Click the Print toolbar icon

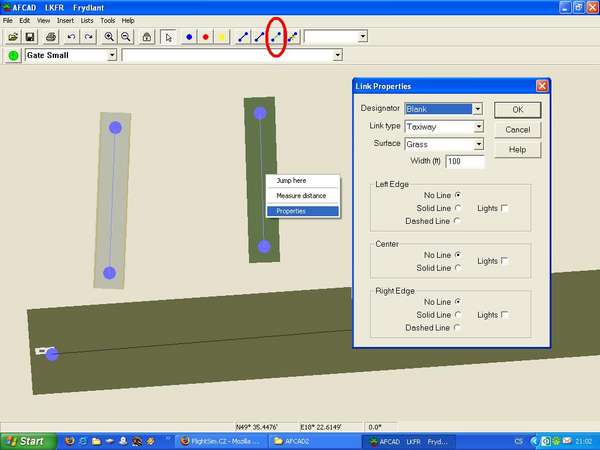[x=50, y=37]
